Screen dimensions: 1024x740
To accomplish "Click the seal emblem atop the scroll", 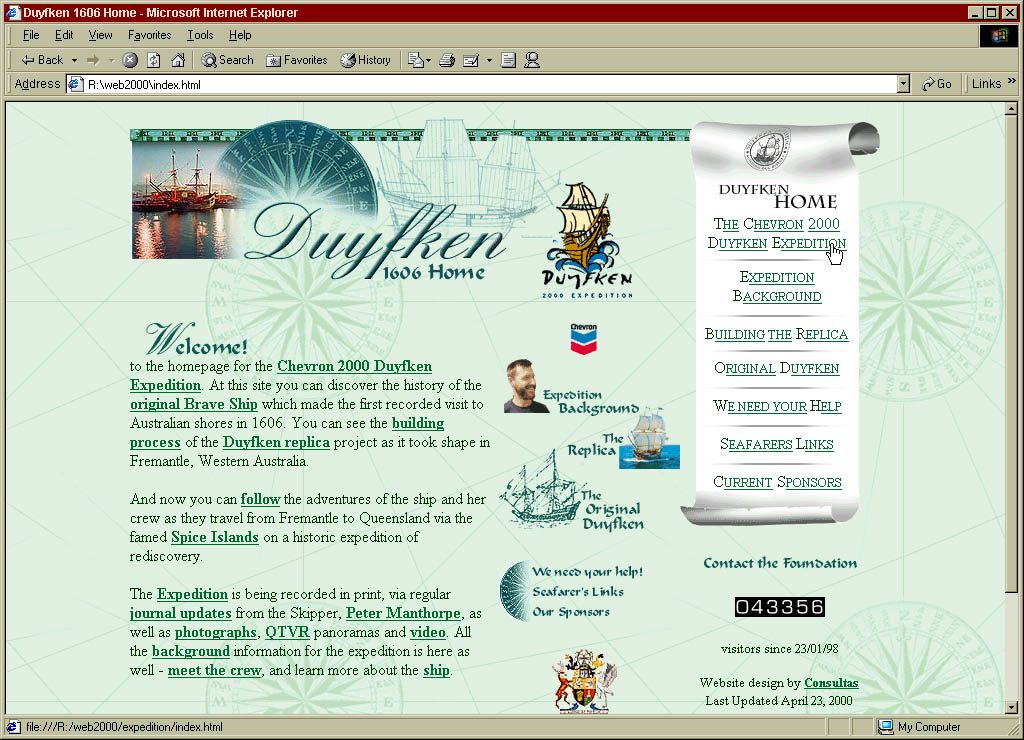I will 766,150.
